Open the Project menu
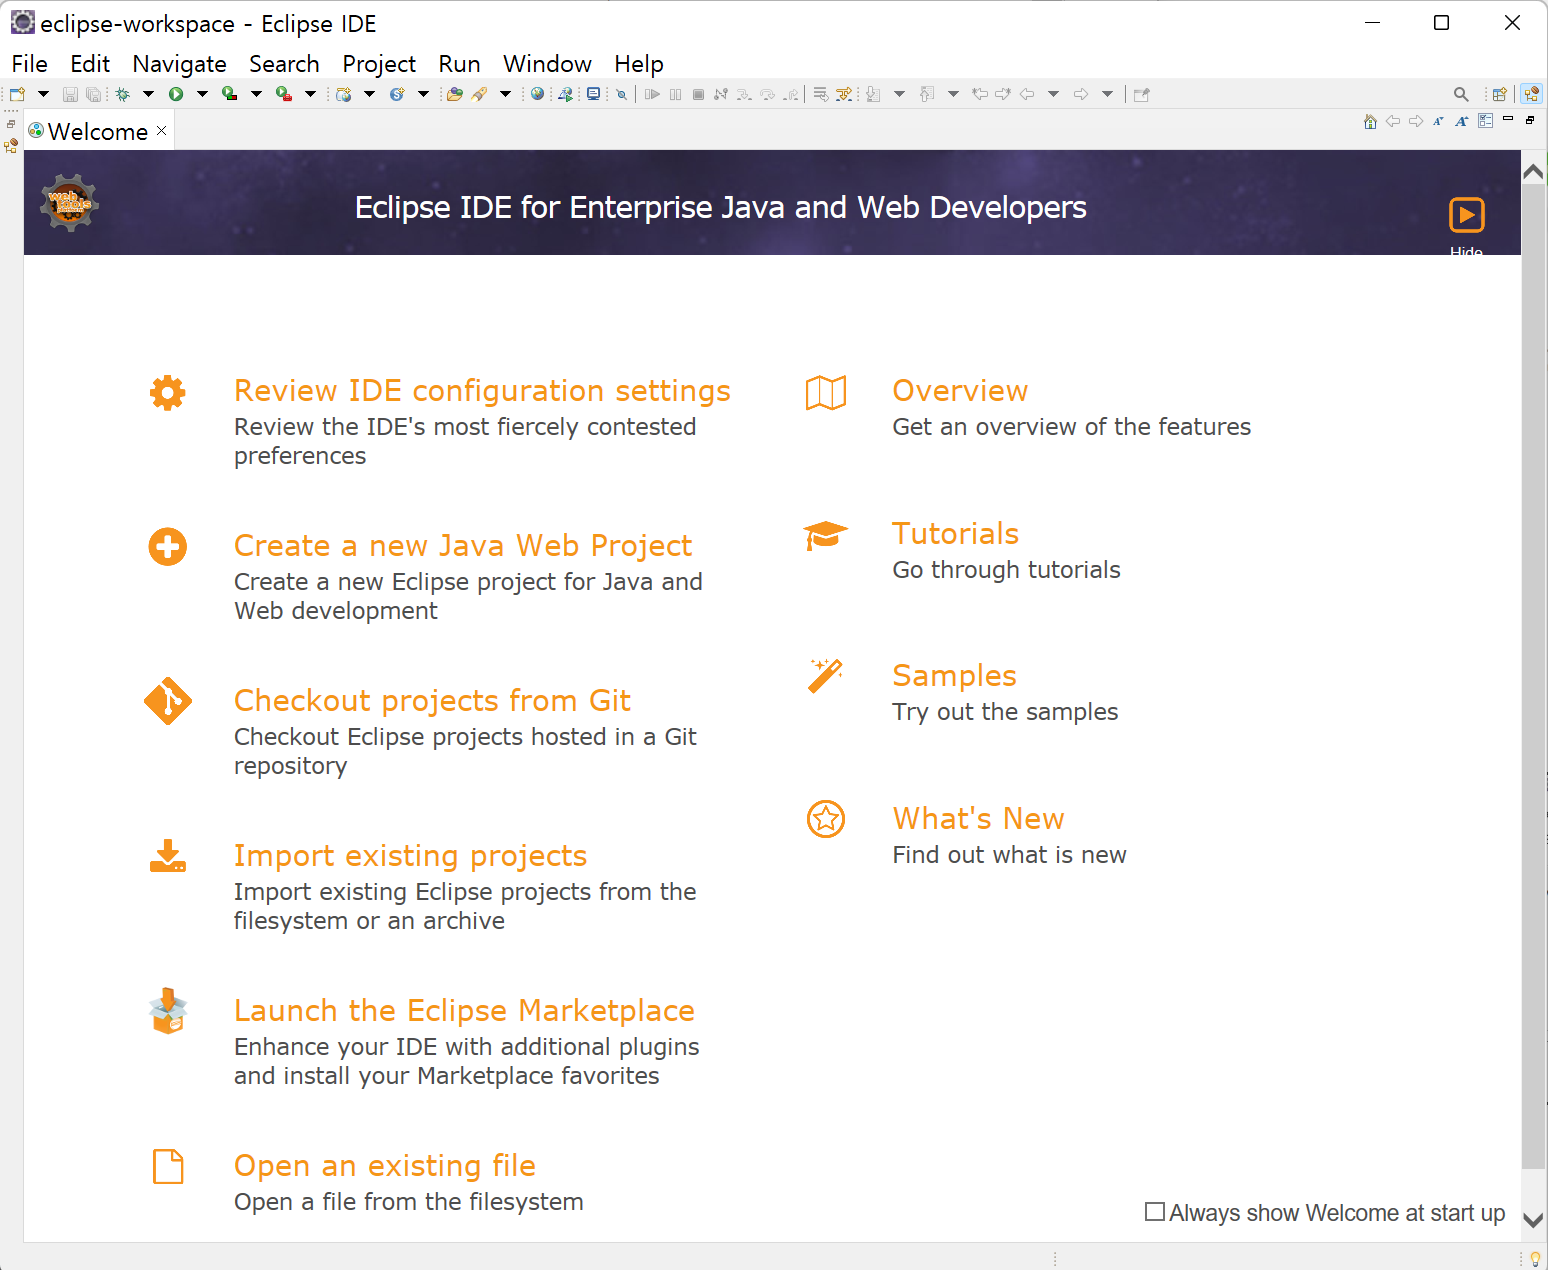The image size is (1548, 1270). pos(379,64)
